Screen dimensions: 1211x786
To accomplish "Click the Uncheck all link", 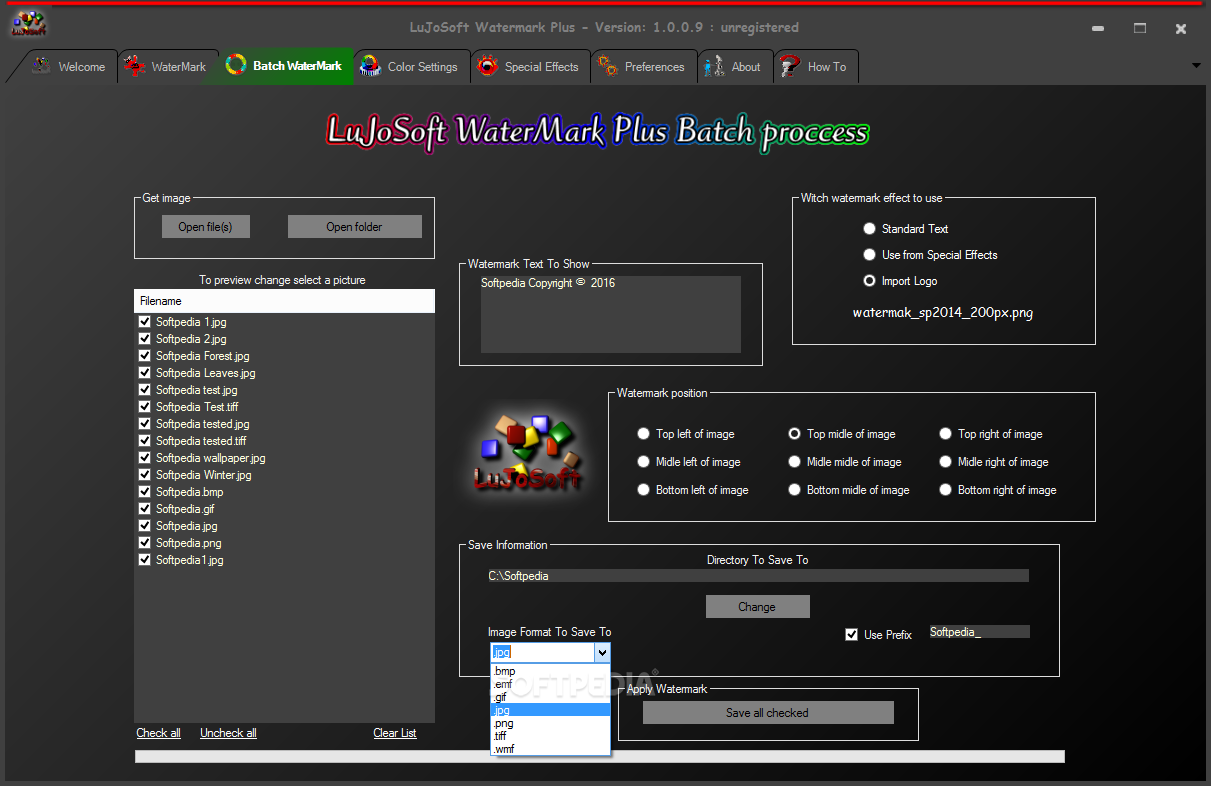I will click(x=228, y=733).
